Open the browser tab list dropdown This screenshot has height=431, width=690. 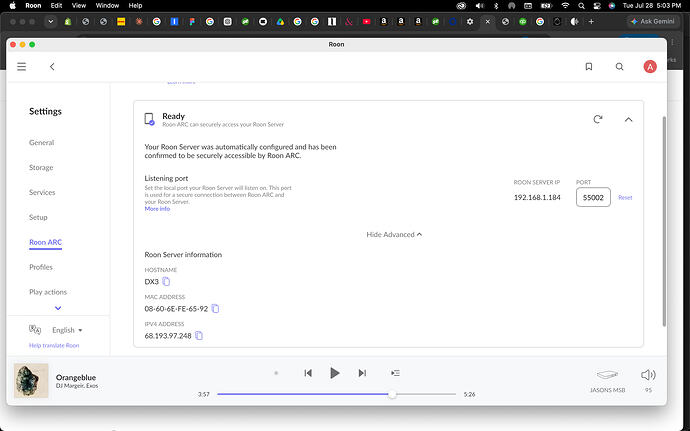[x=51, y=22]
